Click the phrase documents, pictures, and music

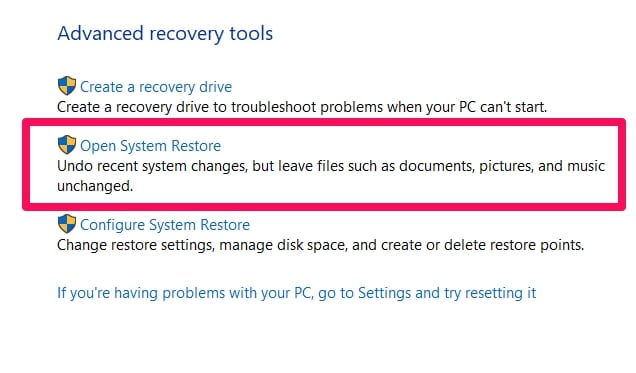pyautogui.click(x=502, y=166)
